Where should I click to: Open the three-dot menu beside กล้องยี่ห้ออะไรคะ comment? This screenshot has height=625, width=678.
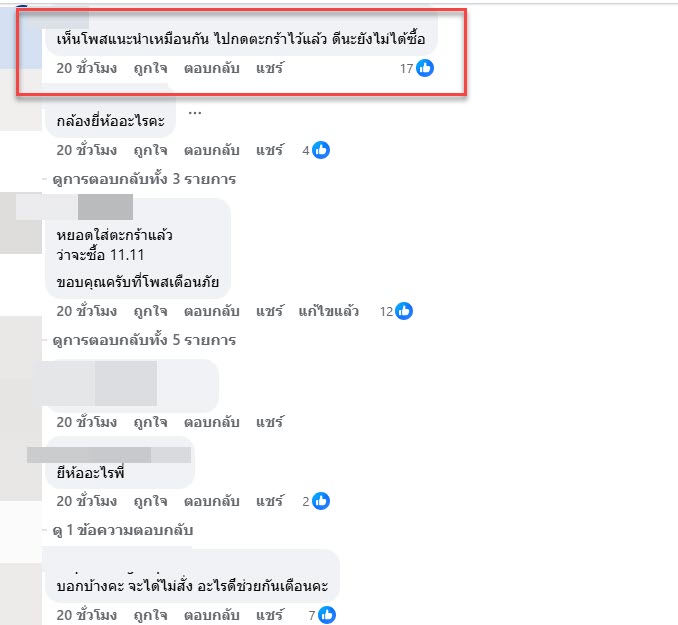pos(195,113)
